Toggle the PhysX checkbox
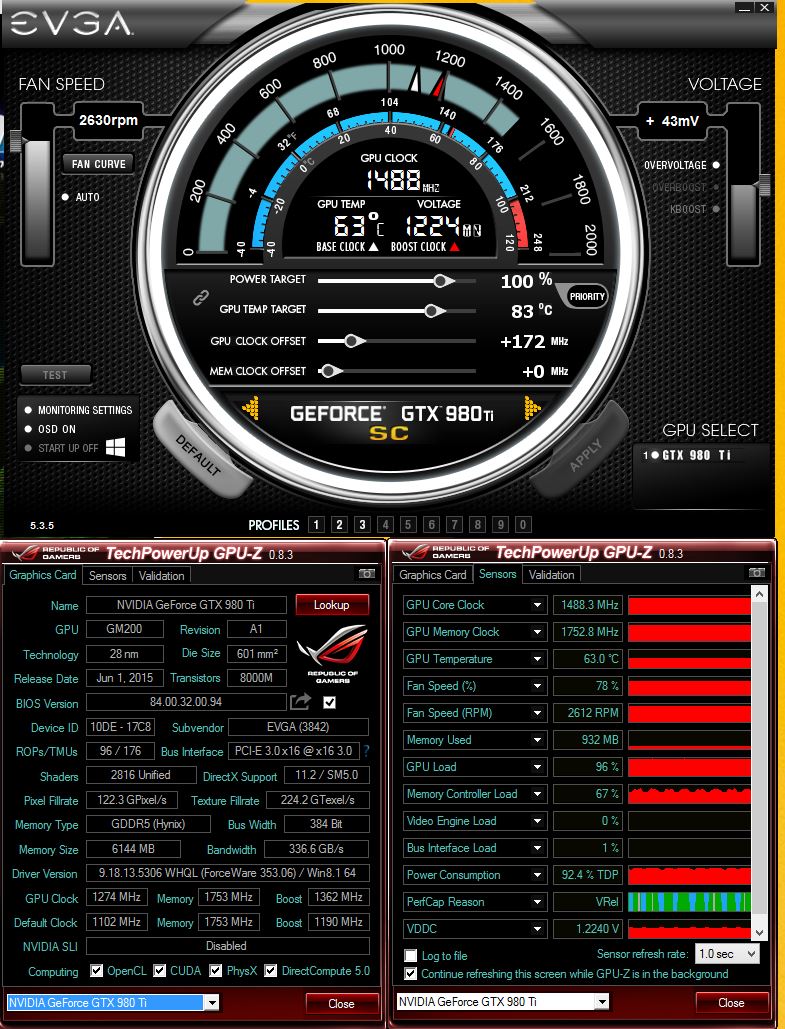Screen dimensions: 785x1029 [x=215, y=970]
